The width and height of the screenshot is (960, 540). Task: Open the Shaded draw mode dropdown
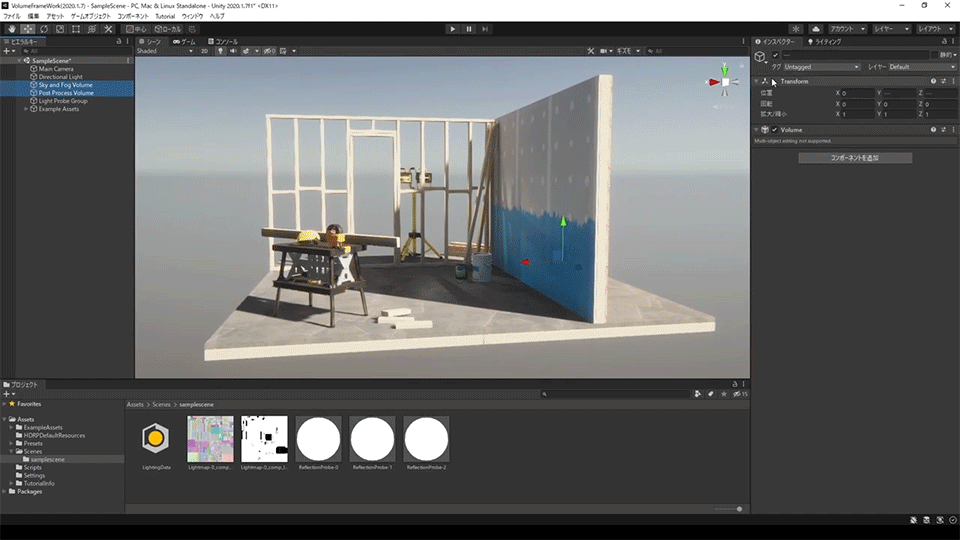point(165,51)
